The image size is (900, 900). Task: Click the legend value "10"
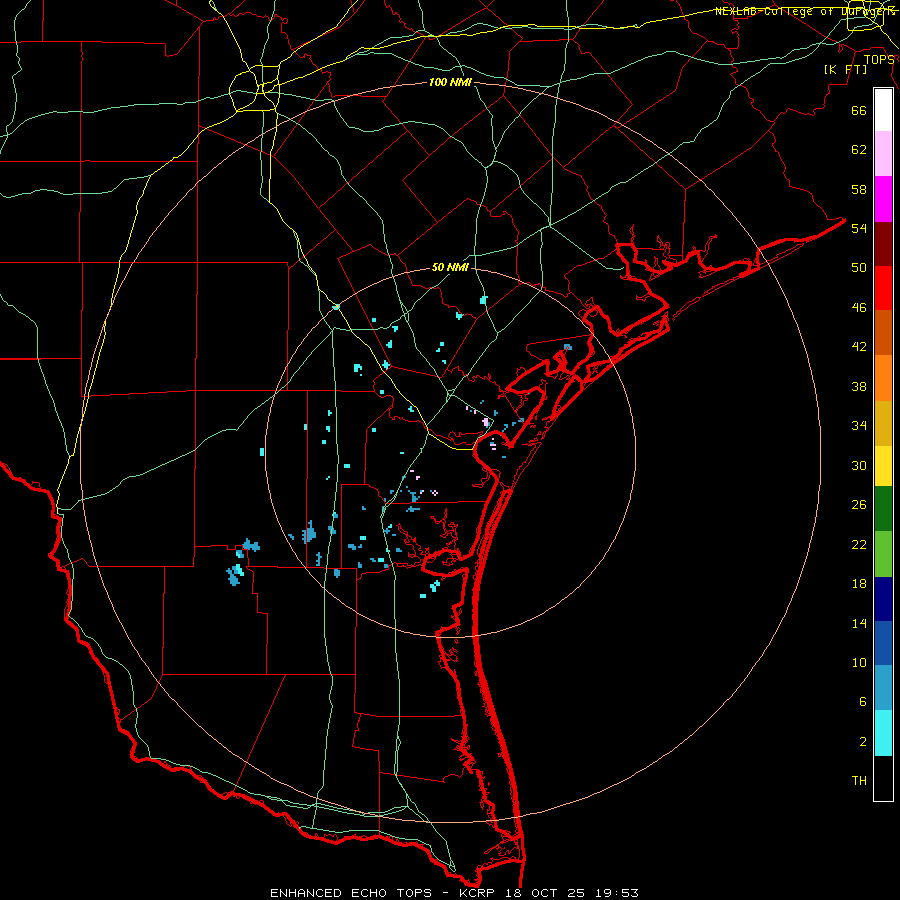859,662
